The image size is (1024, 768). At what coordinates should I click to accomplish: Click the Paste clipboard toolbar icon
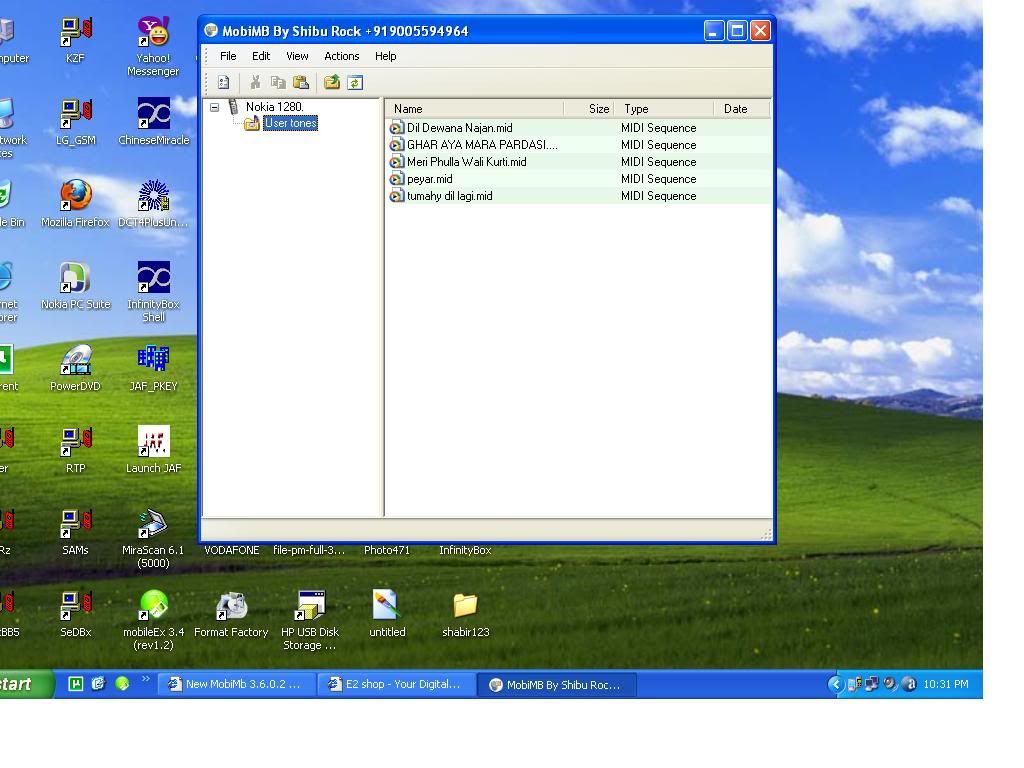click(x=301, y=82)
